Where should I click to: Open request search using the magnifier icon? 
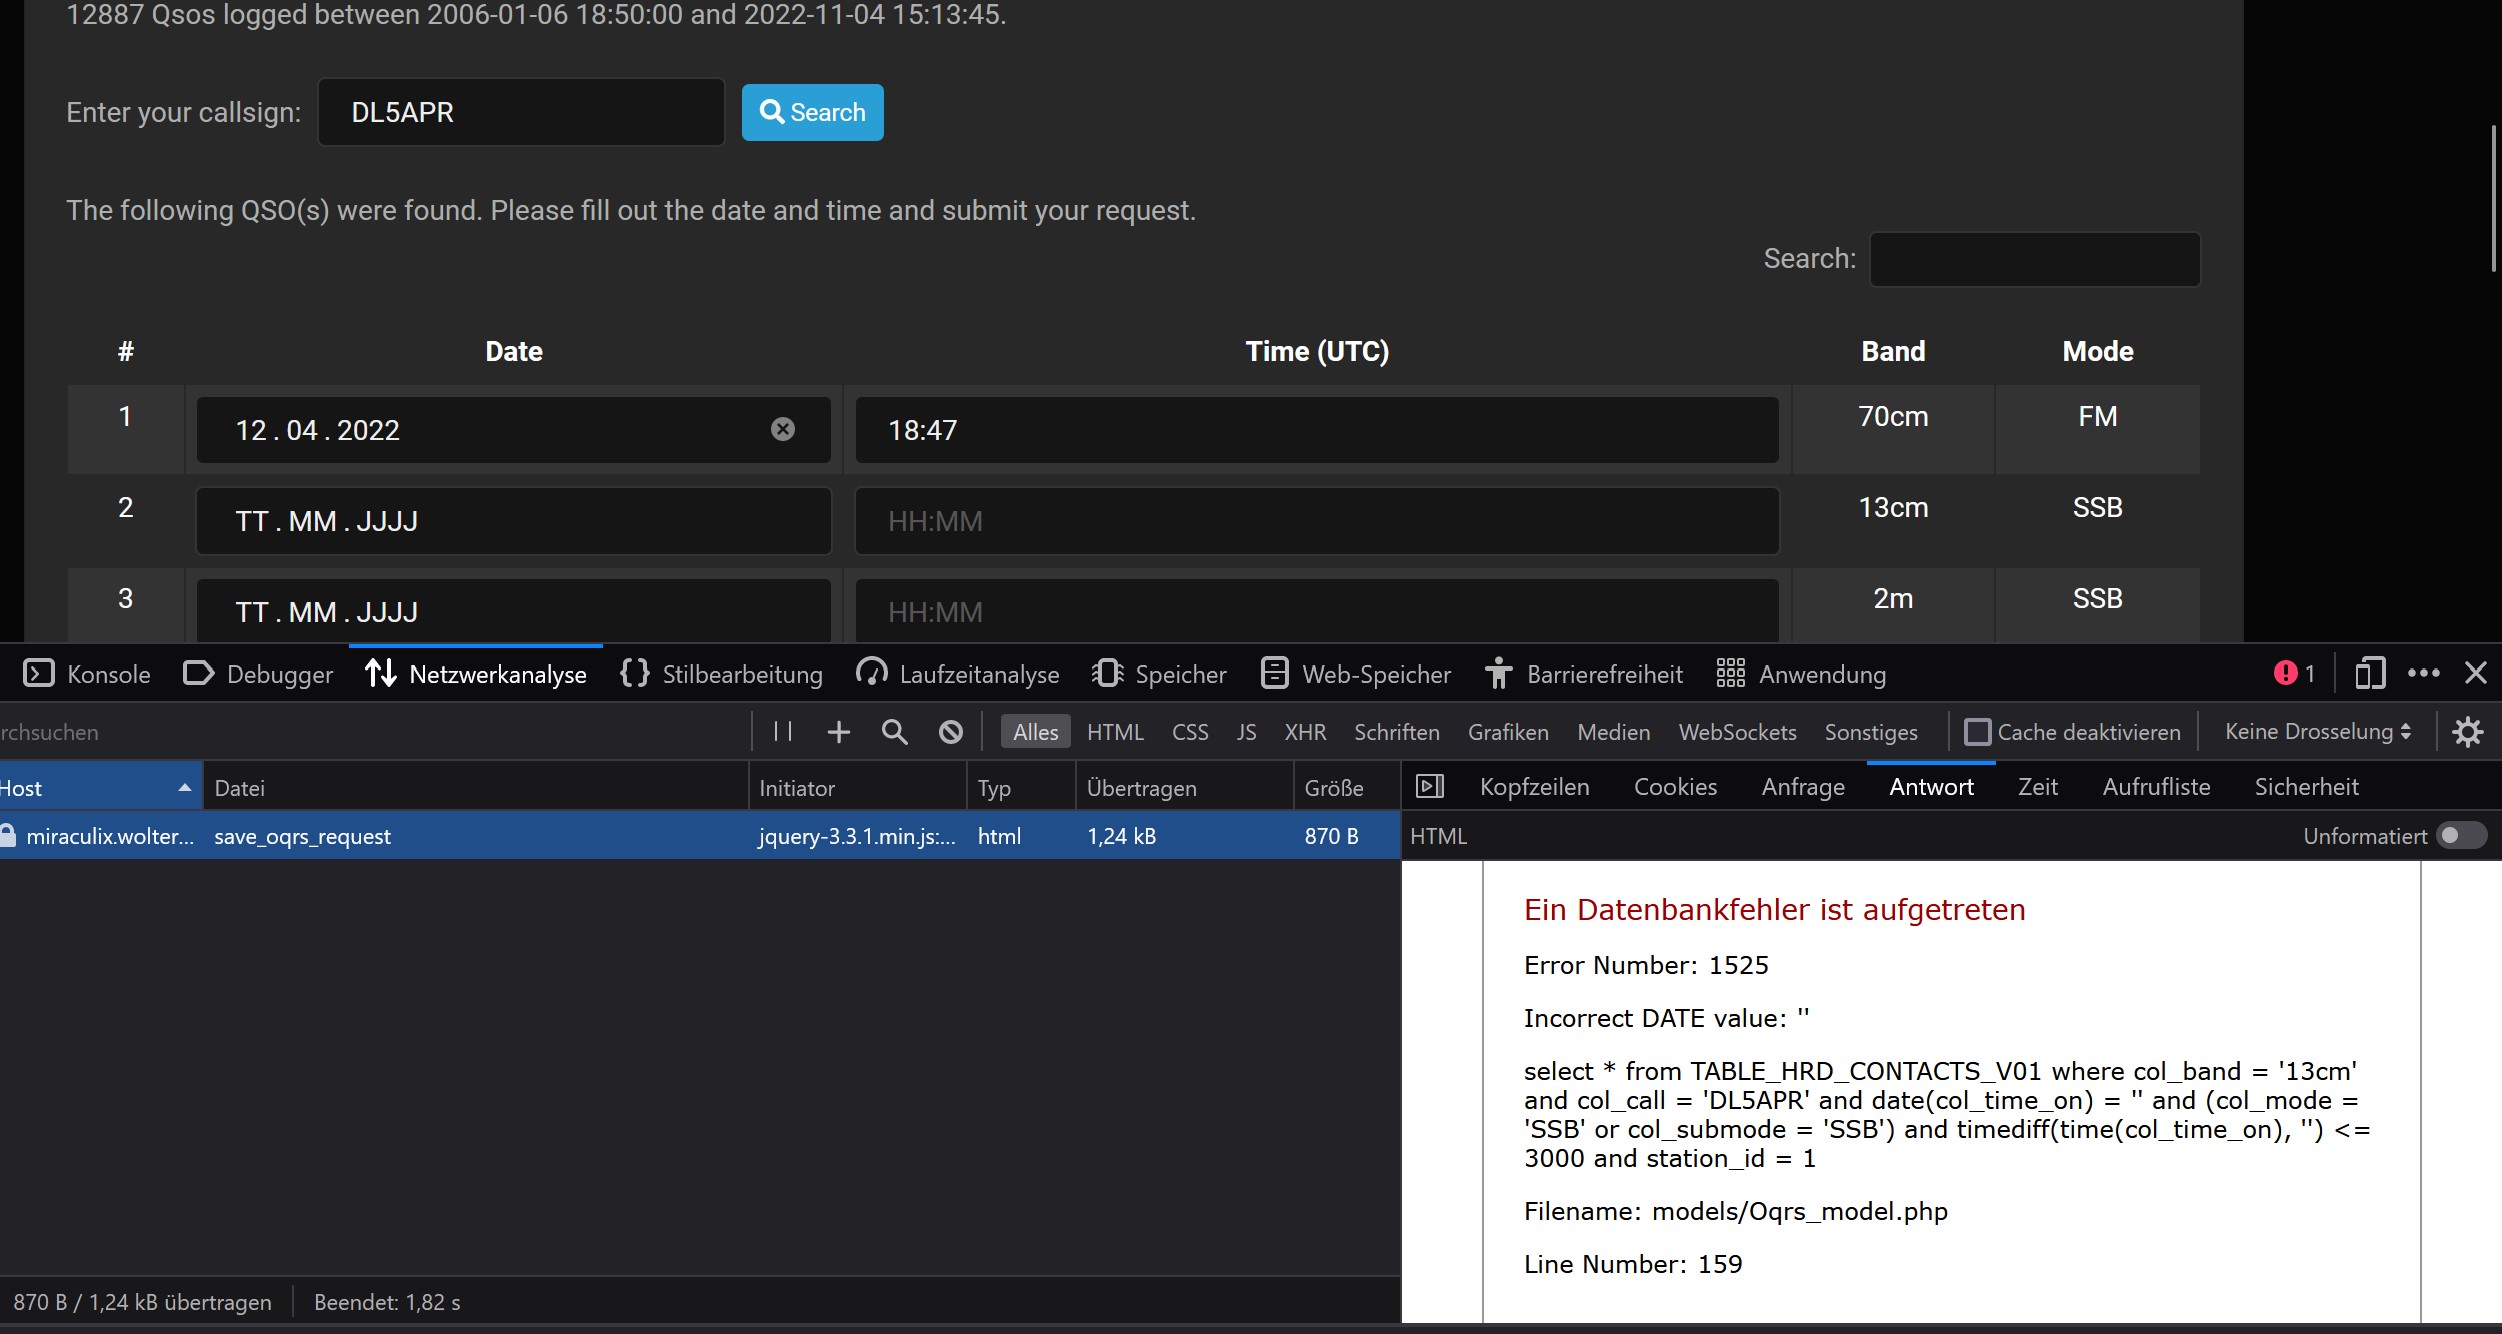click(895, 732)
